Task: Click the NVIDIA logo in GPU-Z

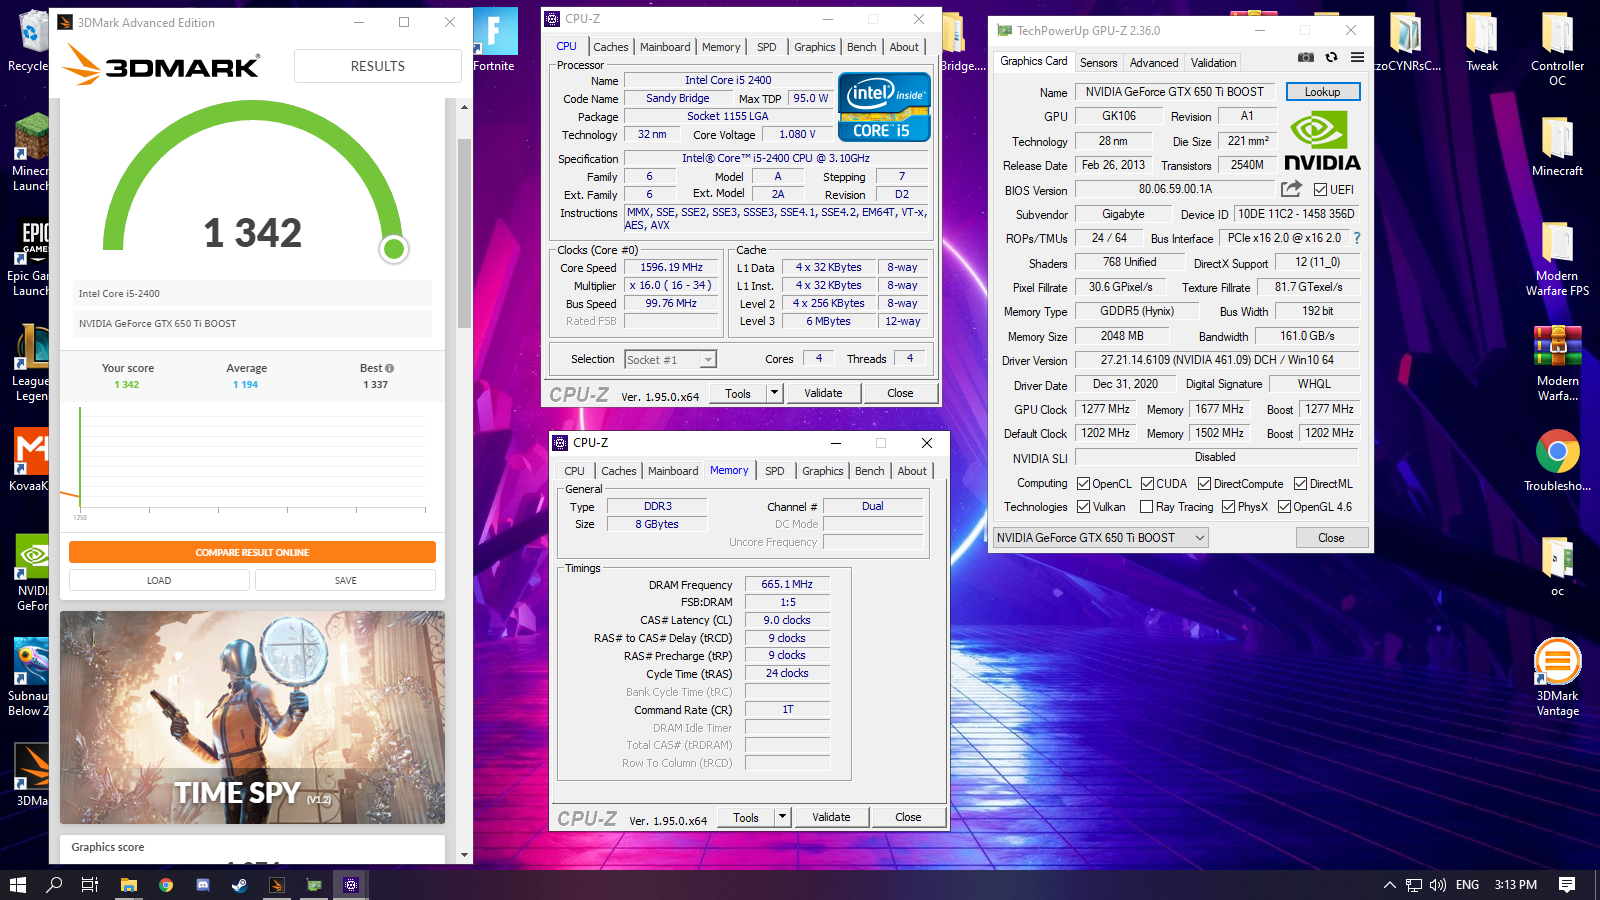Action: coord(1321,141)
